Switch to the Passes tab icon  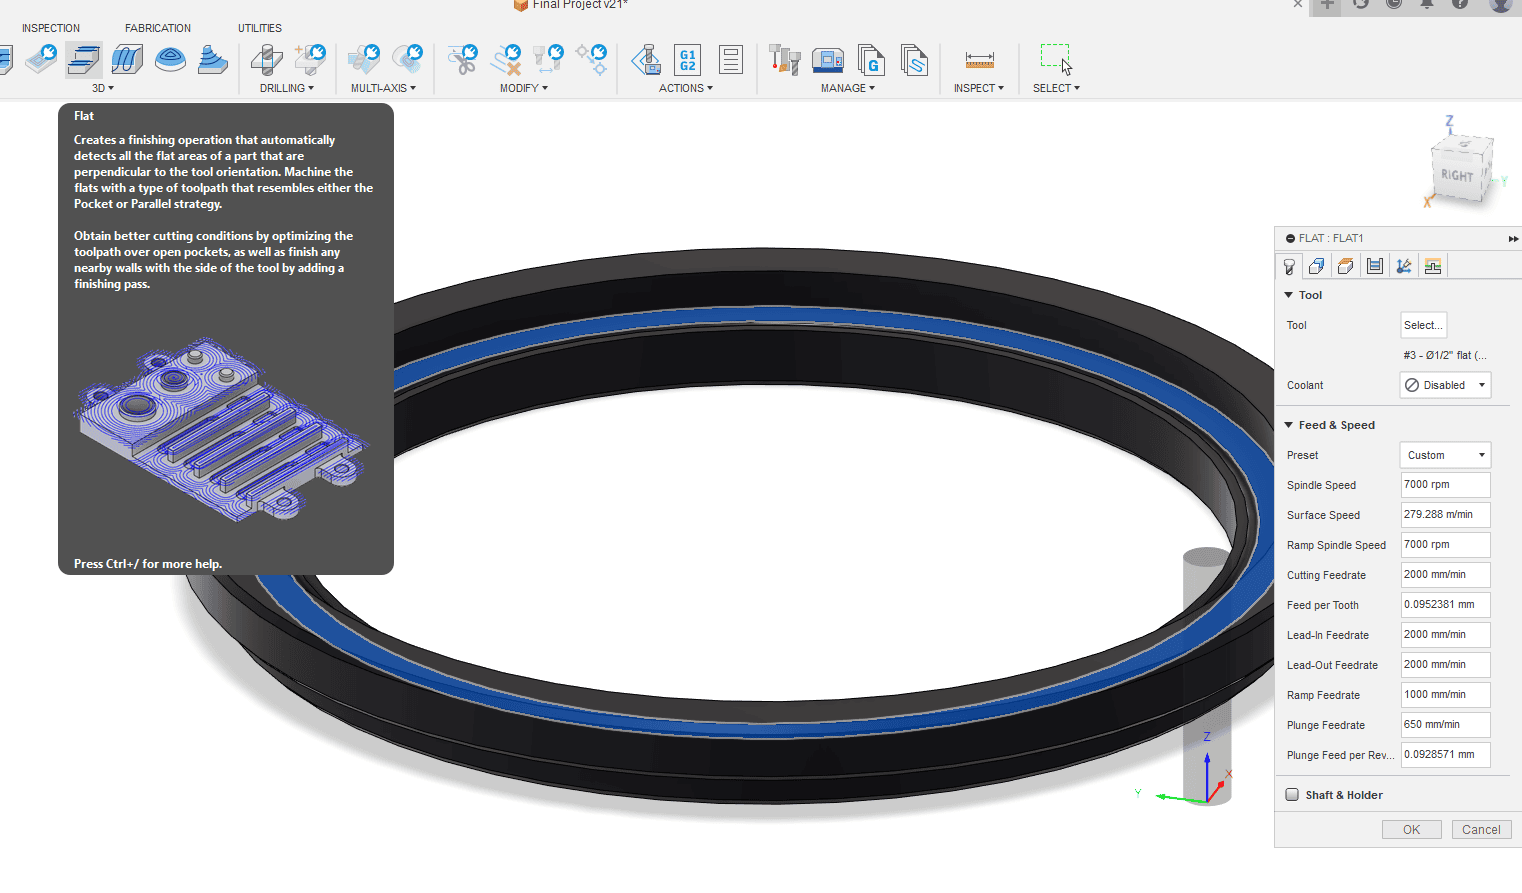click(1375, 266)
